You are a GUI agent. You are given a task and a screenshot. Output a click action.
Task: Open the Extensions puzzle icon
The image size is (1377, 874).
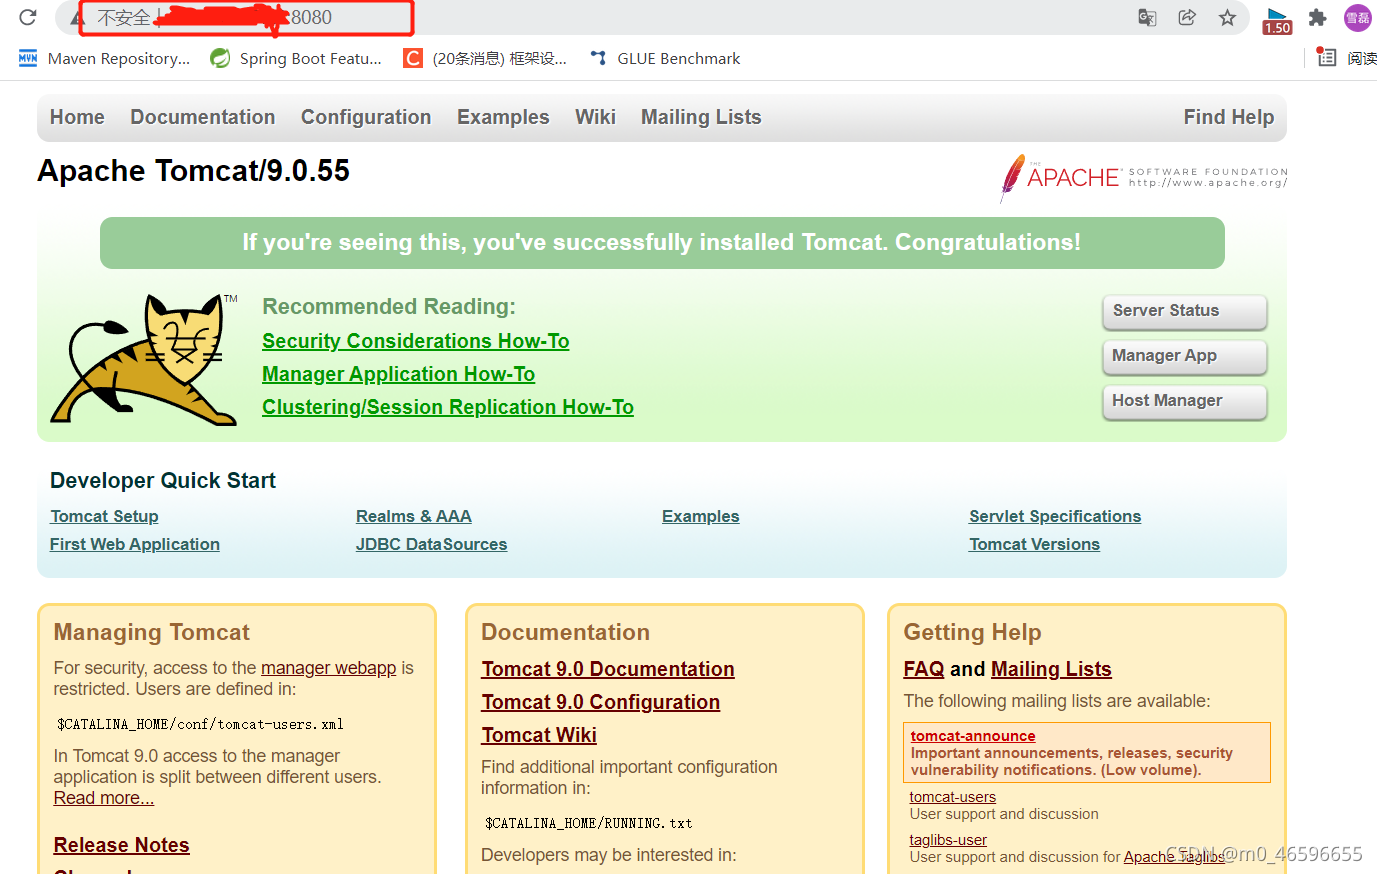[1318, 17]
